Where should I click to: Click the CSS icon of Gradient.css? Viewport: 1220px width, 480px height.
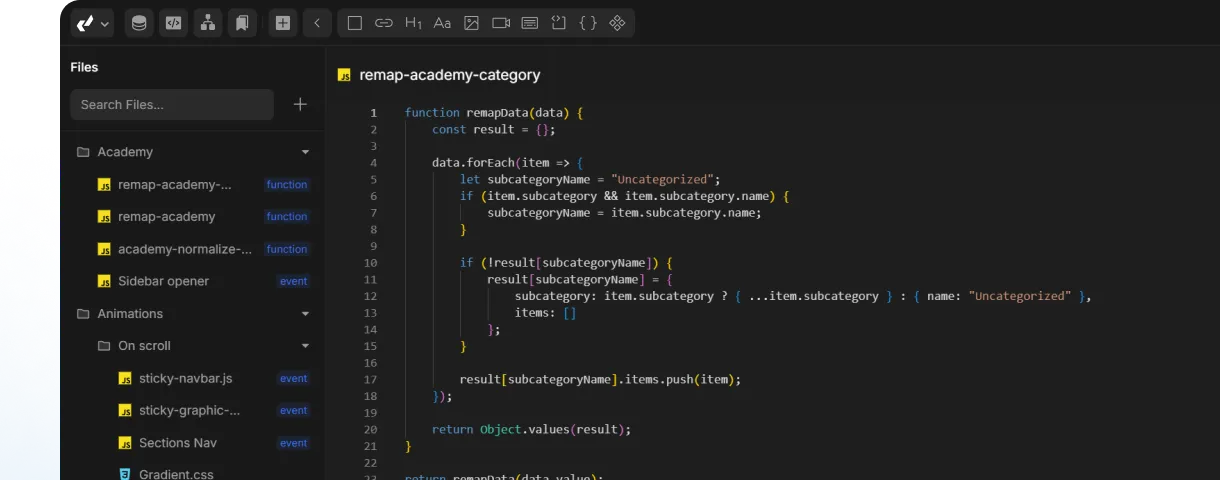125,474
